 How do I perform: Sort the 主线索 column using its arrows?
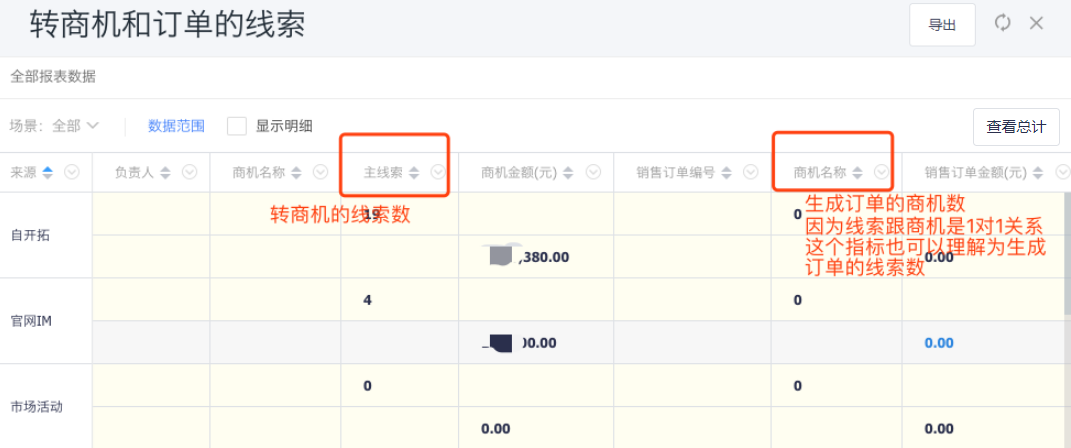click(x=414, y=172)
